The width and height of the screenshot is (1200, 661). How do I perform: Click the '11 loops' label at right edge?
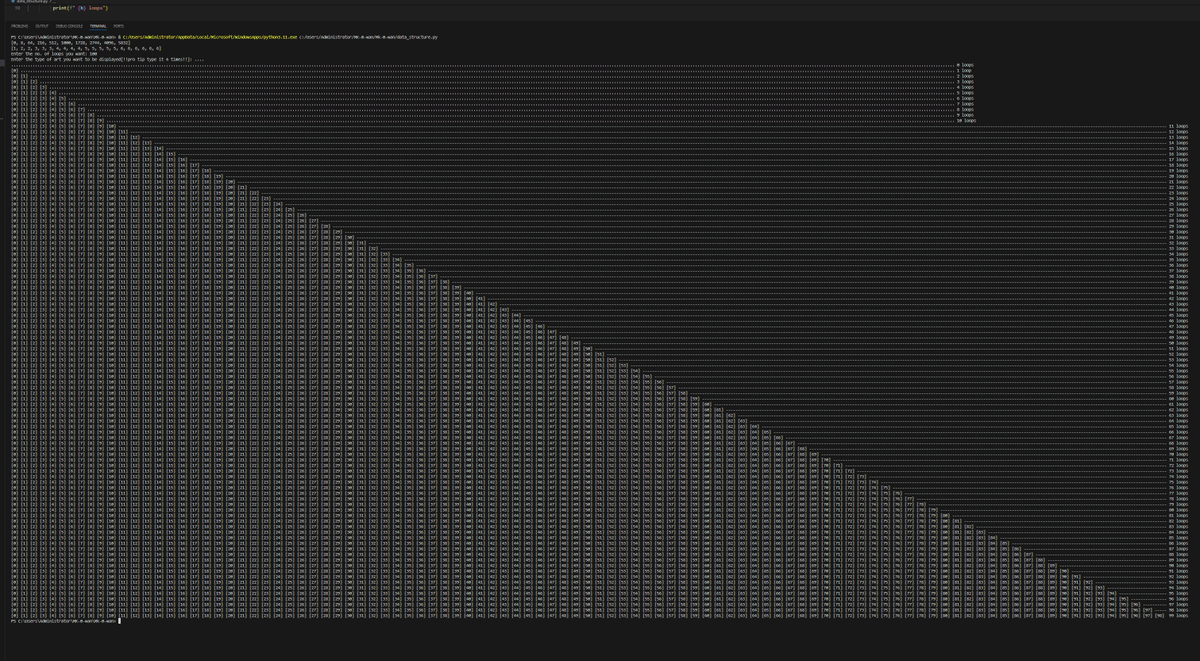pyautogui.click(x=1178, y=128)
